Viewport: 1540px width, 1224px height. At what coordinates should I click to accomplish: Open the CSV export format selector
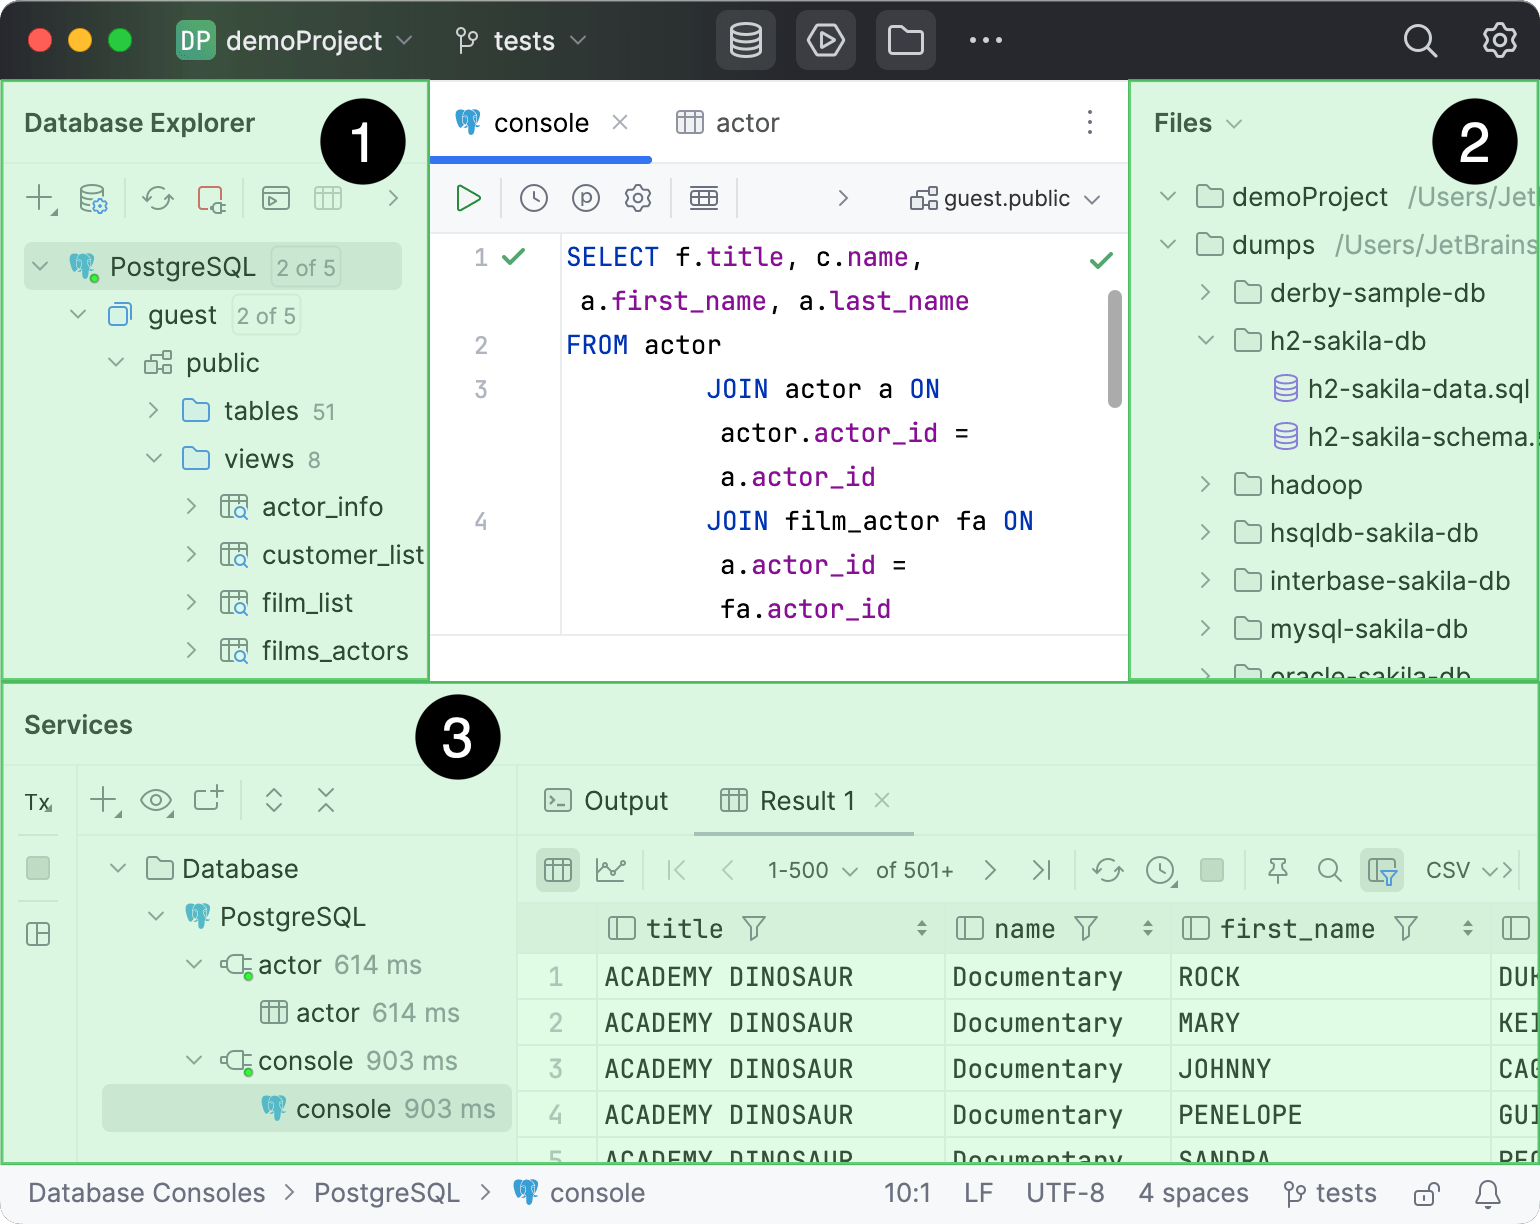(1458, 870)
